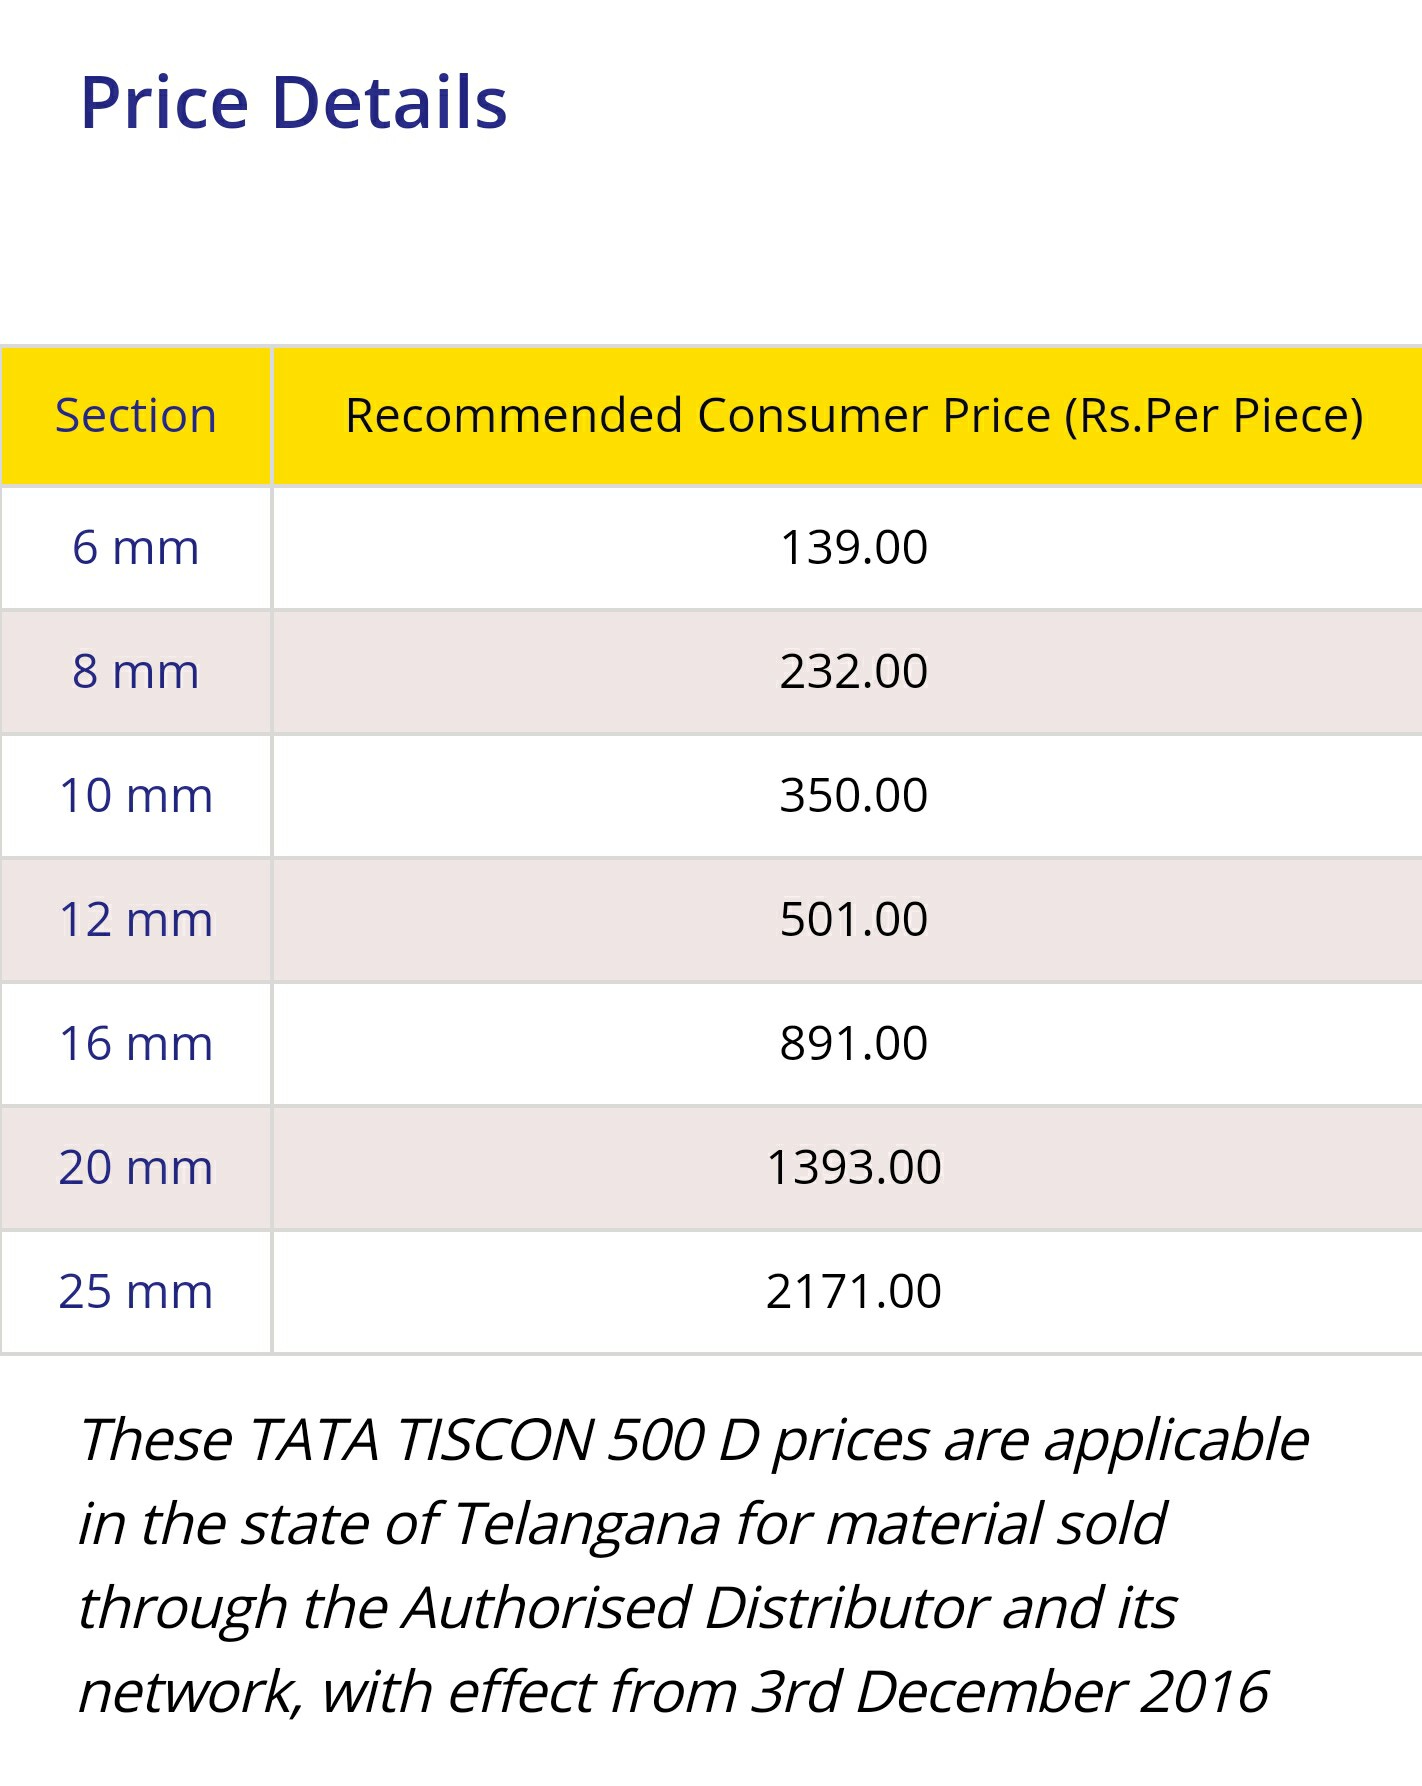Click the 2171.00 price value

point(854,1292)
